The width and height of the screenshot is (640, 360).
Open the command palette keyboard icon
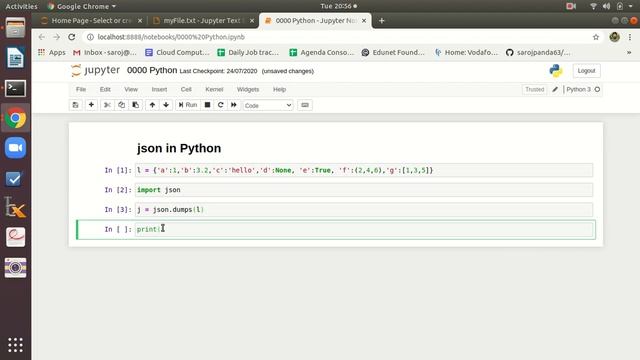pyautogui.click(x=305, y=105)
